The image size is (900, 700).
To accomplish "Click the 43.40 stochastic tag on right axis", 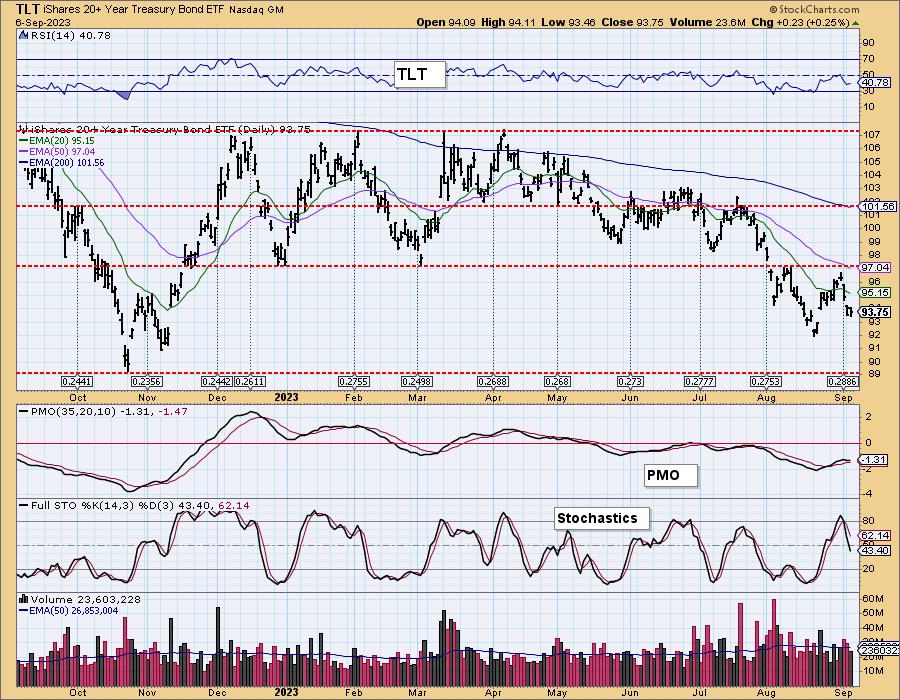I will tap(875, 551).
